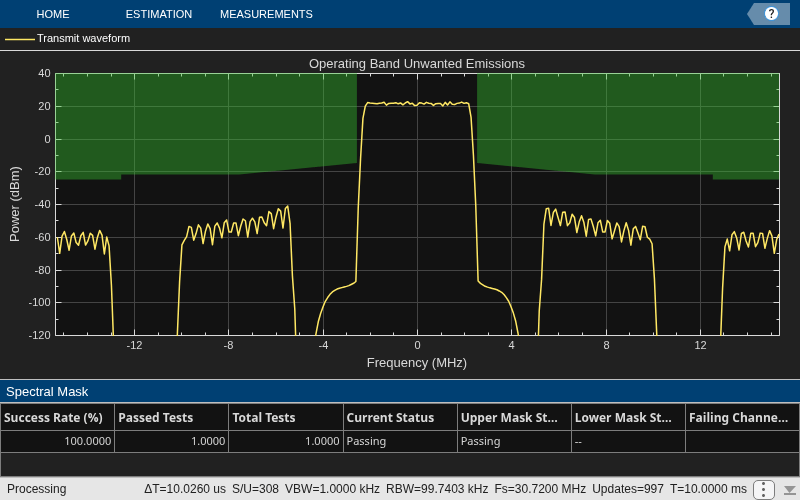Click the Updates=997 status entry

tap(628, 489)
